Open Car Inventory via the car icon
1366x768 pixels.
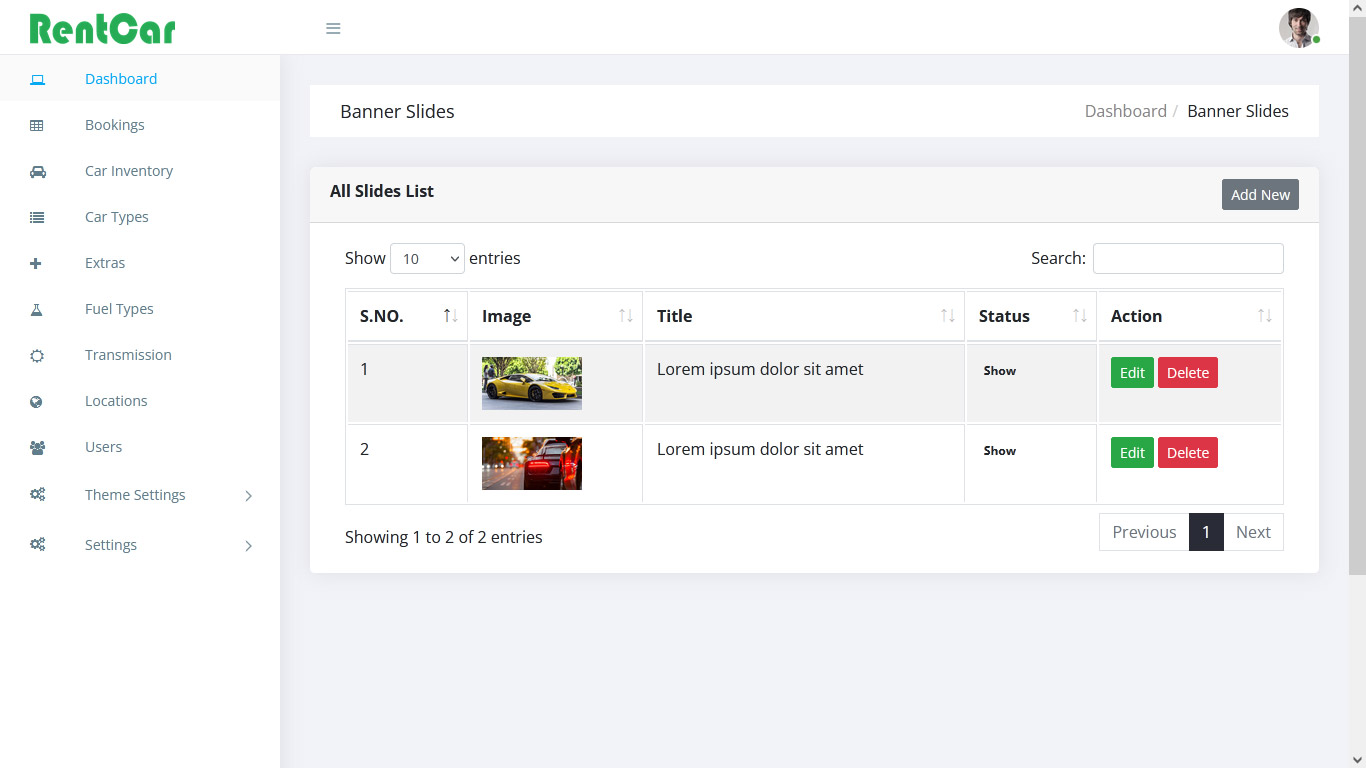[37, 170]
